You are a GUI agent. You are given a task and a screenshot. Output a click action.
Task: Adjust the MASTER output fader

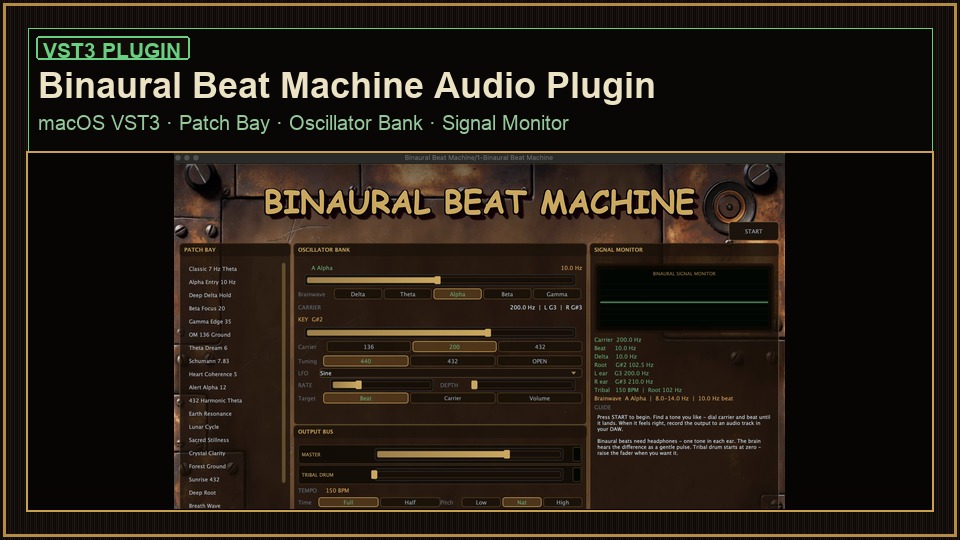(x=469, y=454)
